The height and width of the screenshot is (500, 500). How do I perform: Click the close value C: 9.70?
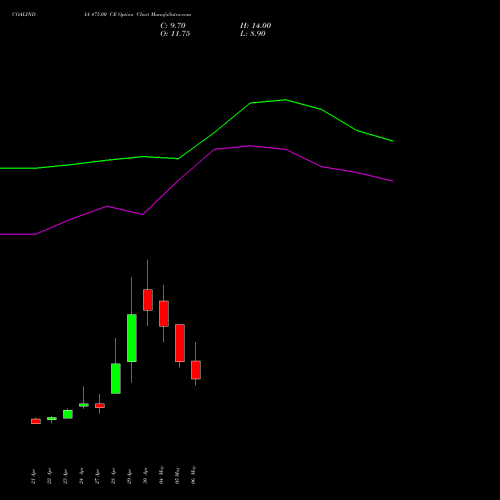[x=173, y=26]
